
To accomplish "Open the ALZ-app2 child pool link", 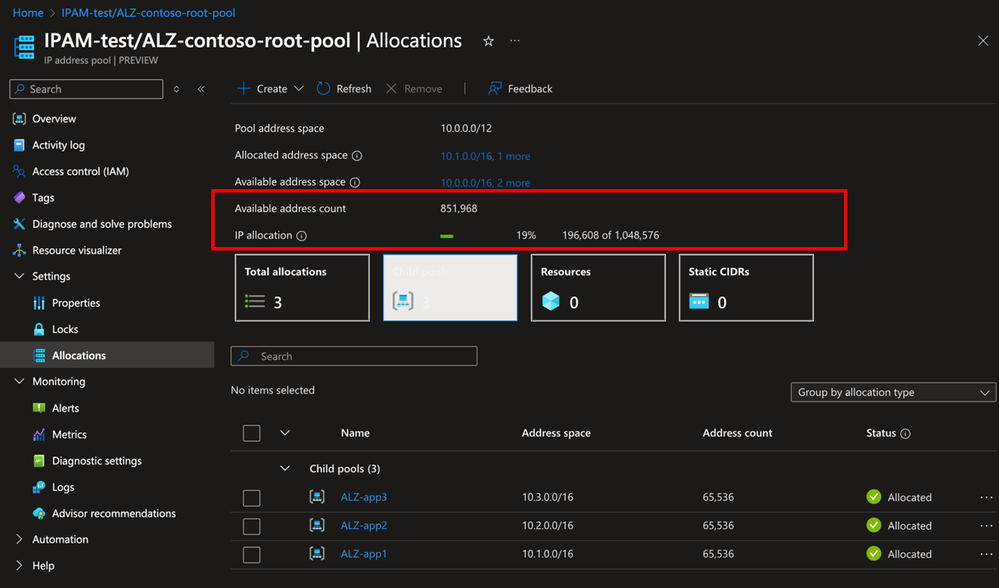I will click(x=364, y=526).
